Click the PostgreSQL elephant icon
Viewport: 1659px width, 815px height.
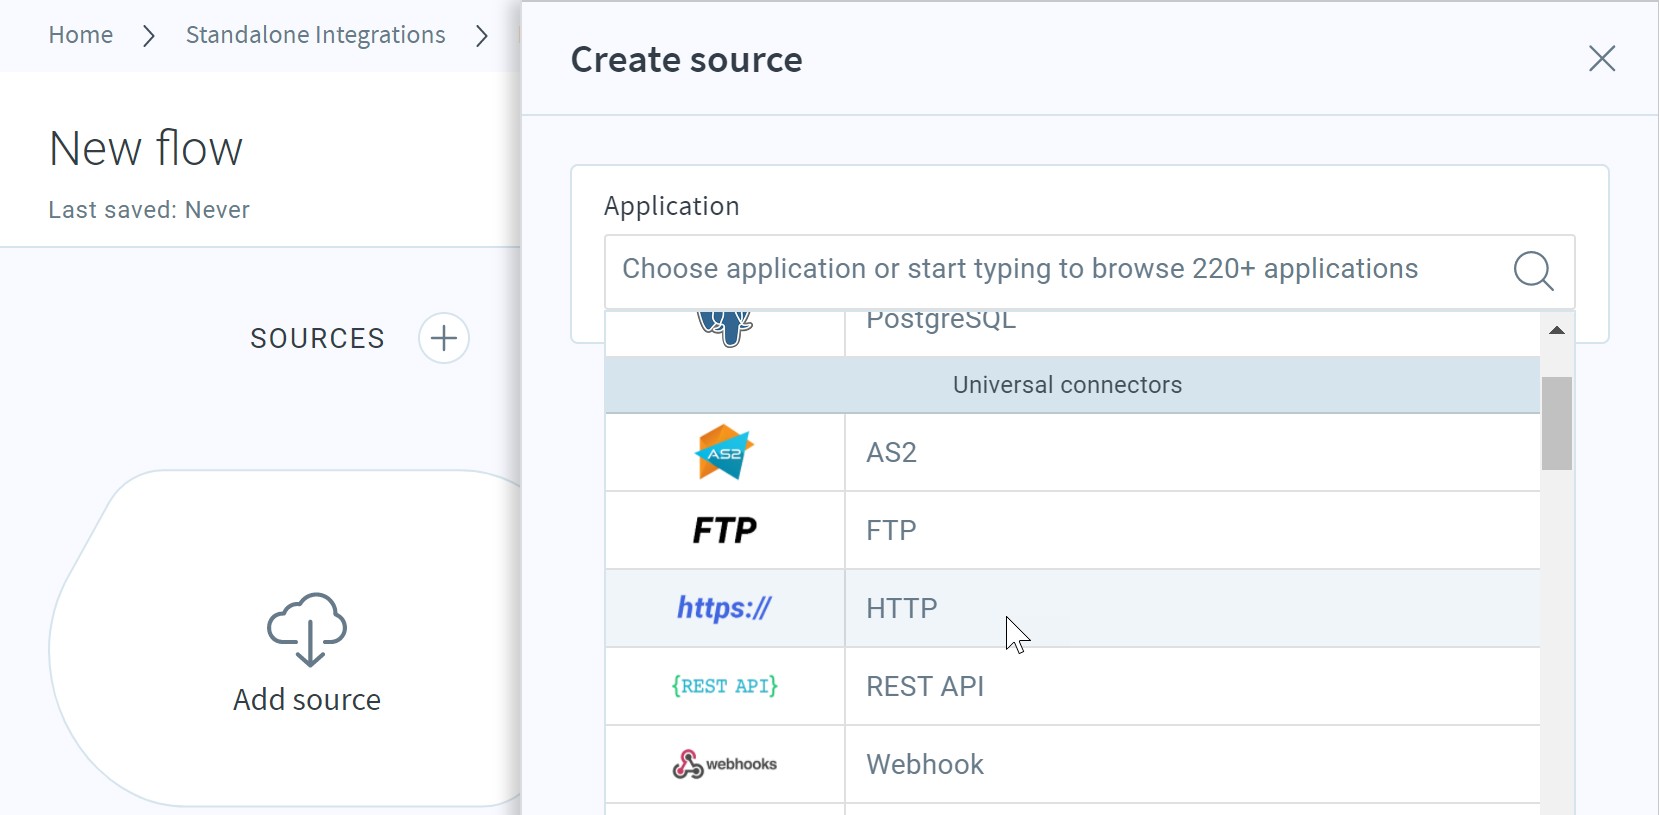[x=724, y=328]
